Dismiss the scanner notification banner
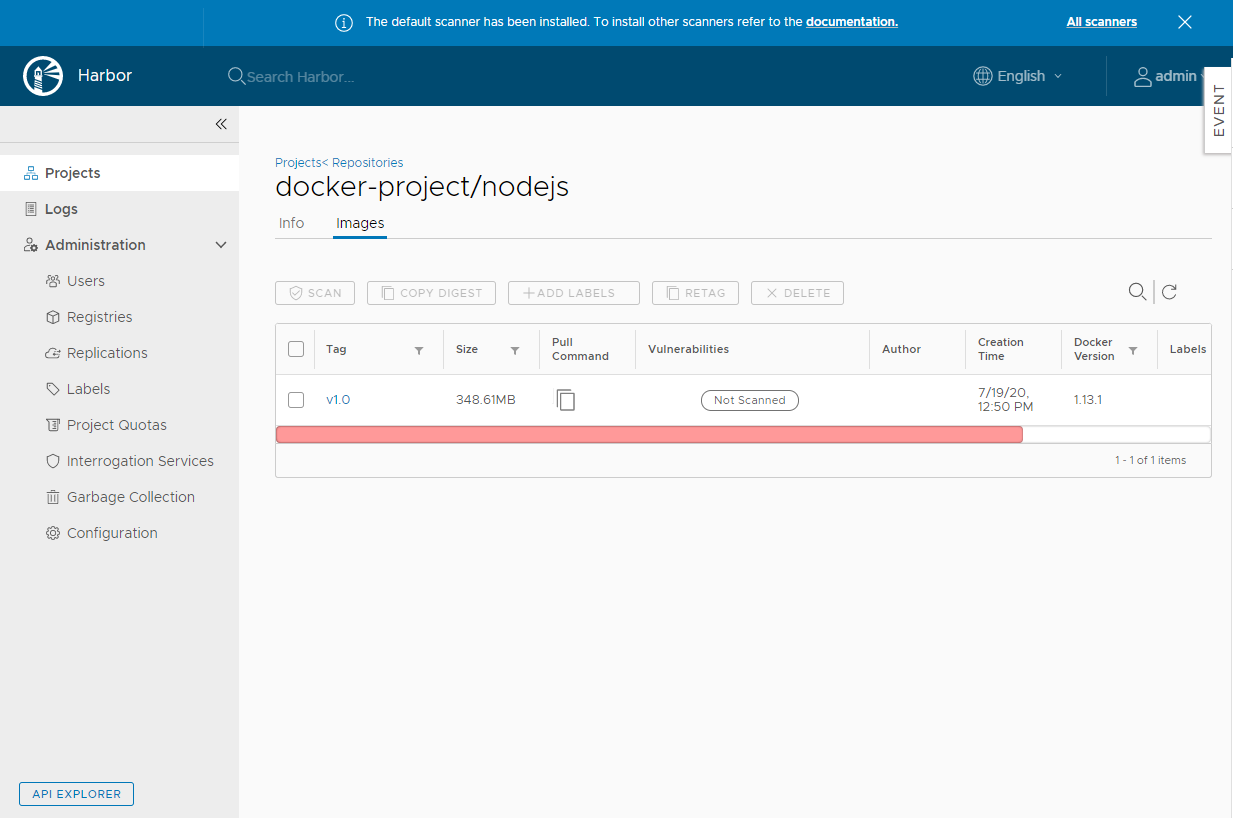Image resolution: width=1233 pixels, height=818 pixels. pyautogui.click(x=1185, y=22)
